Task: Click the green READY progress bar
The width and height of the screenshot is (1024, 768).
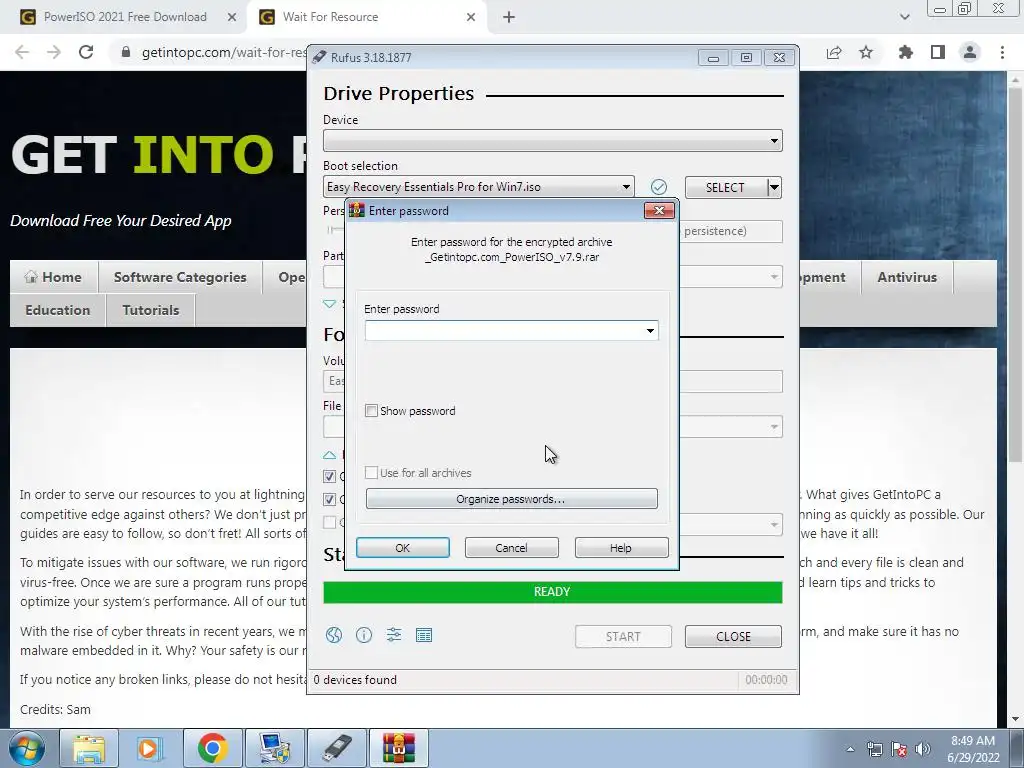Action: tap(552, 592)
